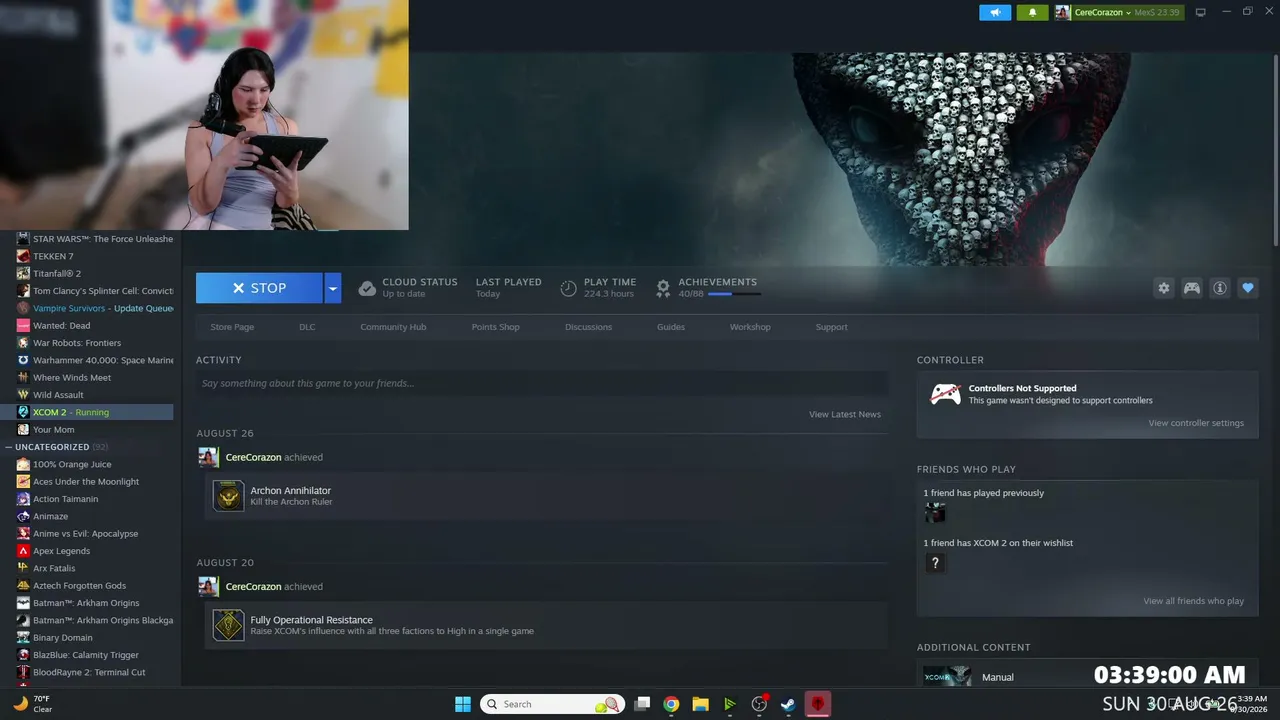Image resolution: width=1280 pixels, height=720 pixels.
Task: Collapse the Uncategorized library group
Action: click(x=8, y=447)
